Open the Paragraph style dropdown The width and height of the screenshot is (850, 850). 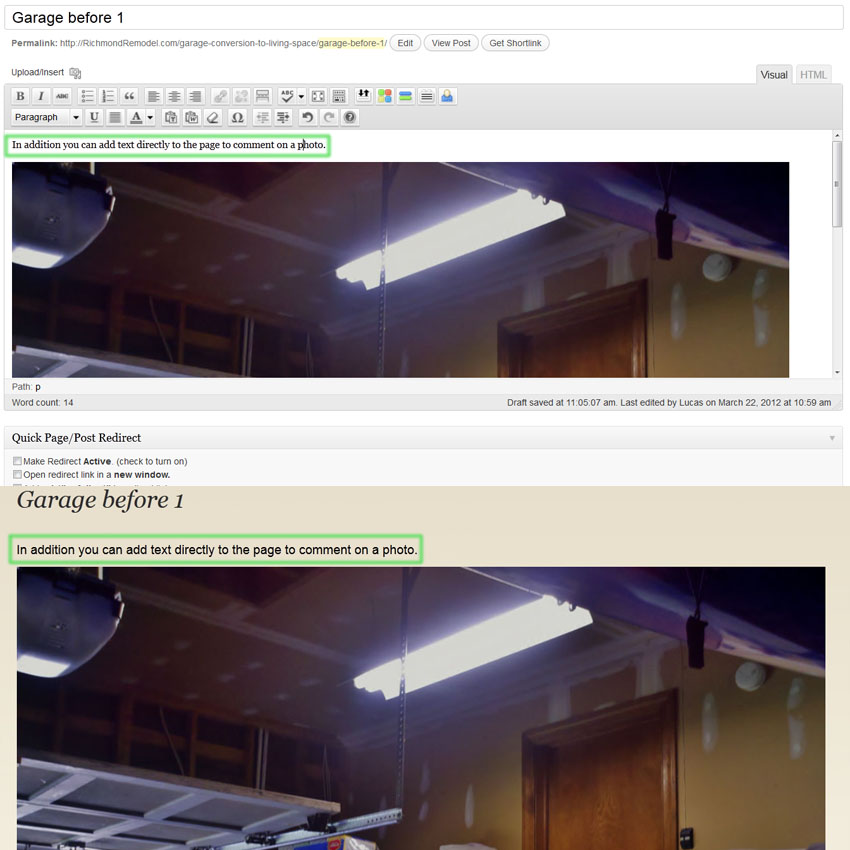[45, 117]
